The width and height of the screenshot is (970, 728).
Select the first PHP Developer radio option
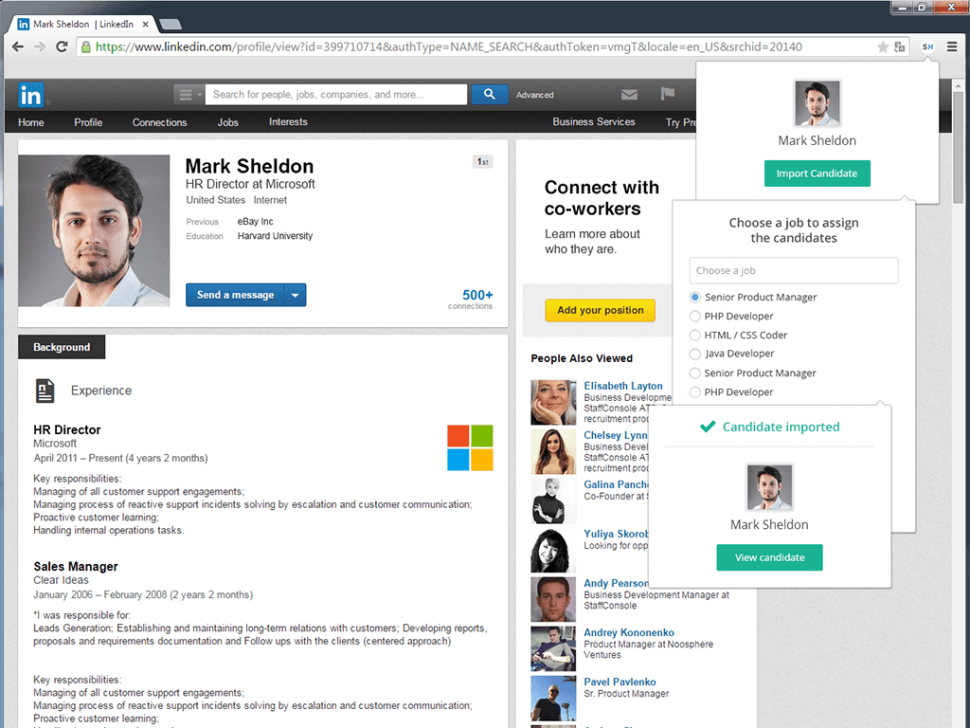click(695, 317)
